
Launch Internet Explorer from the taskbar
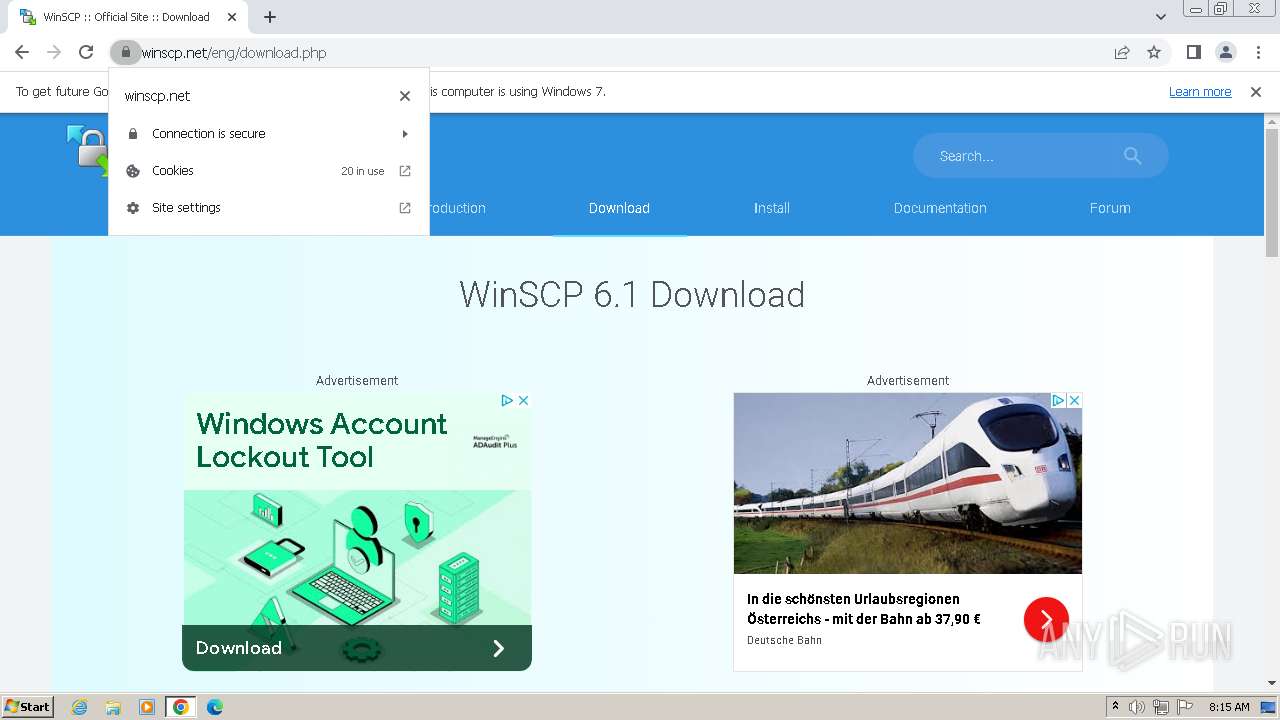click(80, 707)
